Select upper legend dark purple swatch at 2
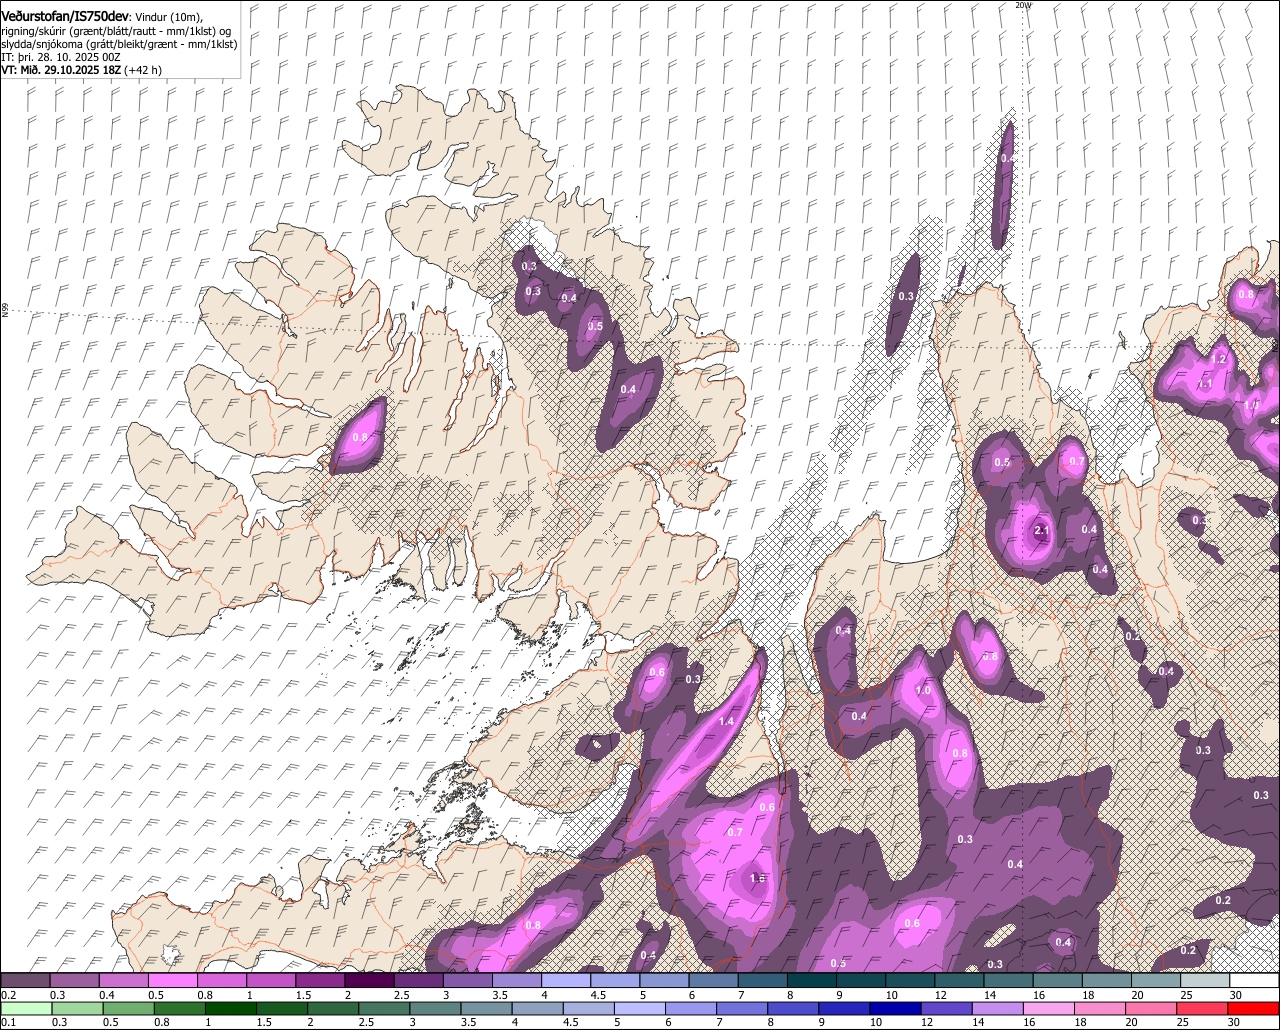The width and height of the screenshot is (1280, 1030). click(369, 981)
